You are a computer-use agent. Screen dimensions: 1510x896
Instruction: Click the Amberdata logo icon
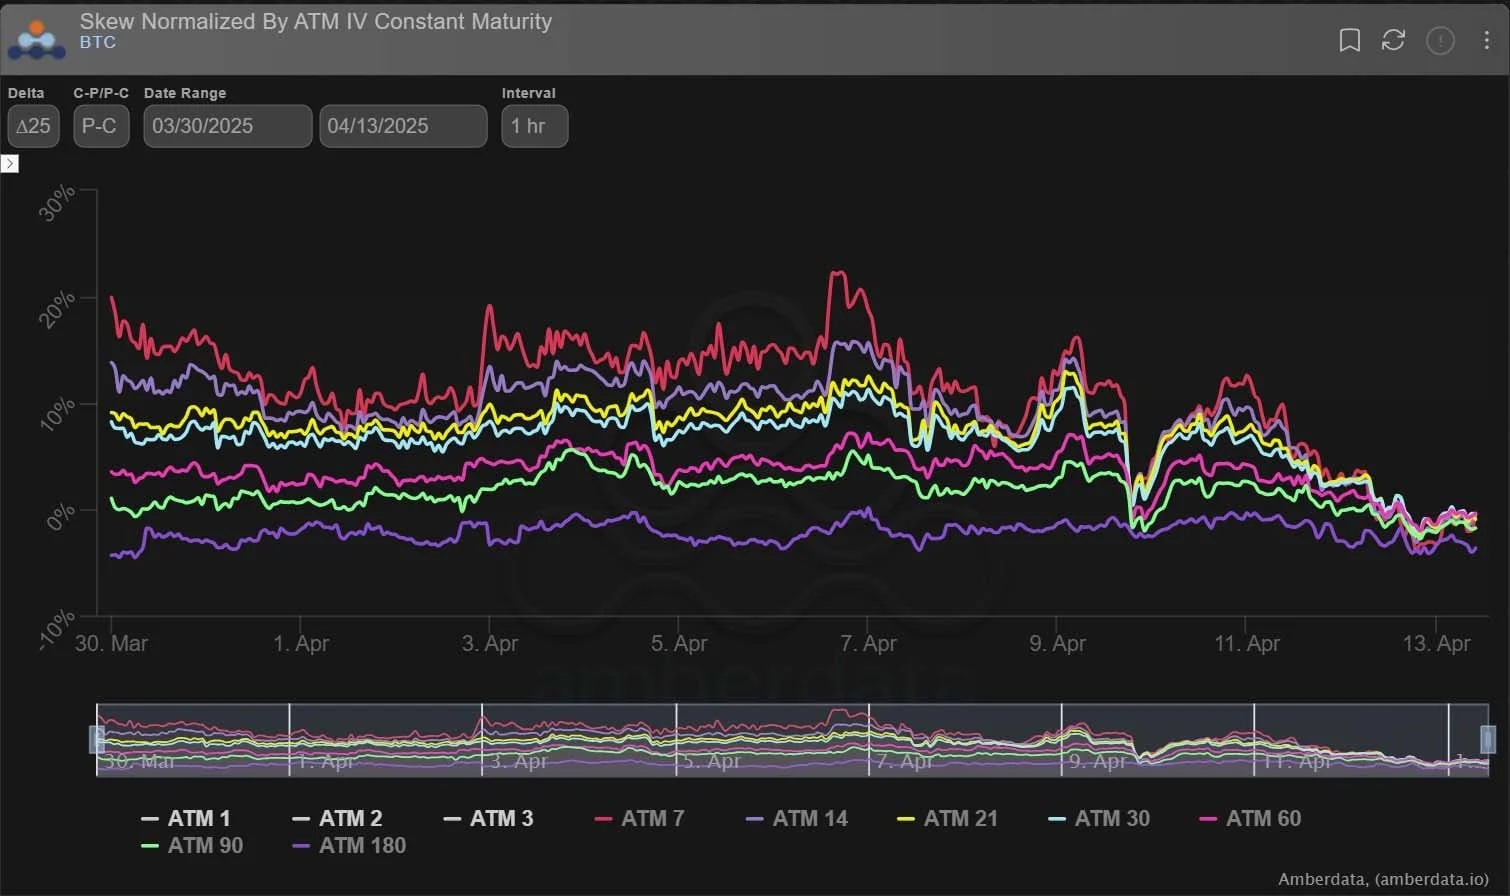[x=36, y=38]
